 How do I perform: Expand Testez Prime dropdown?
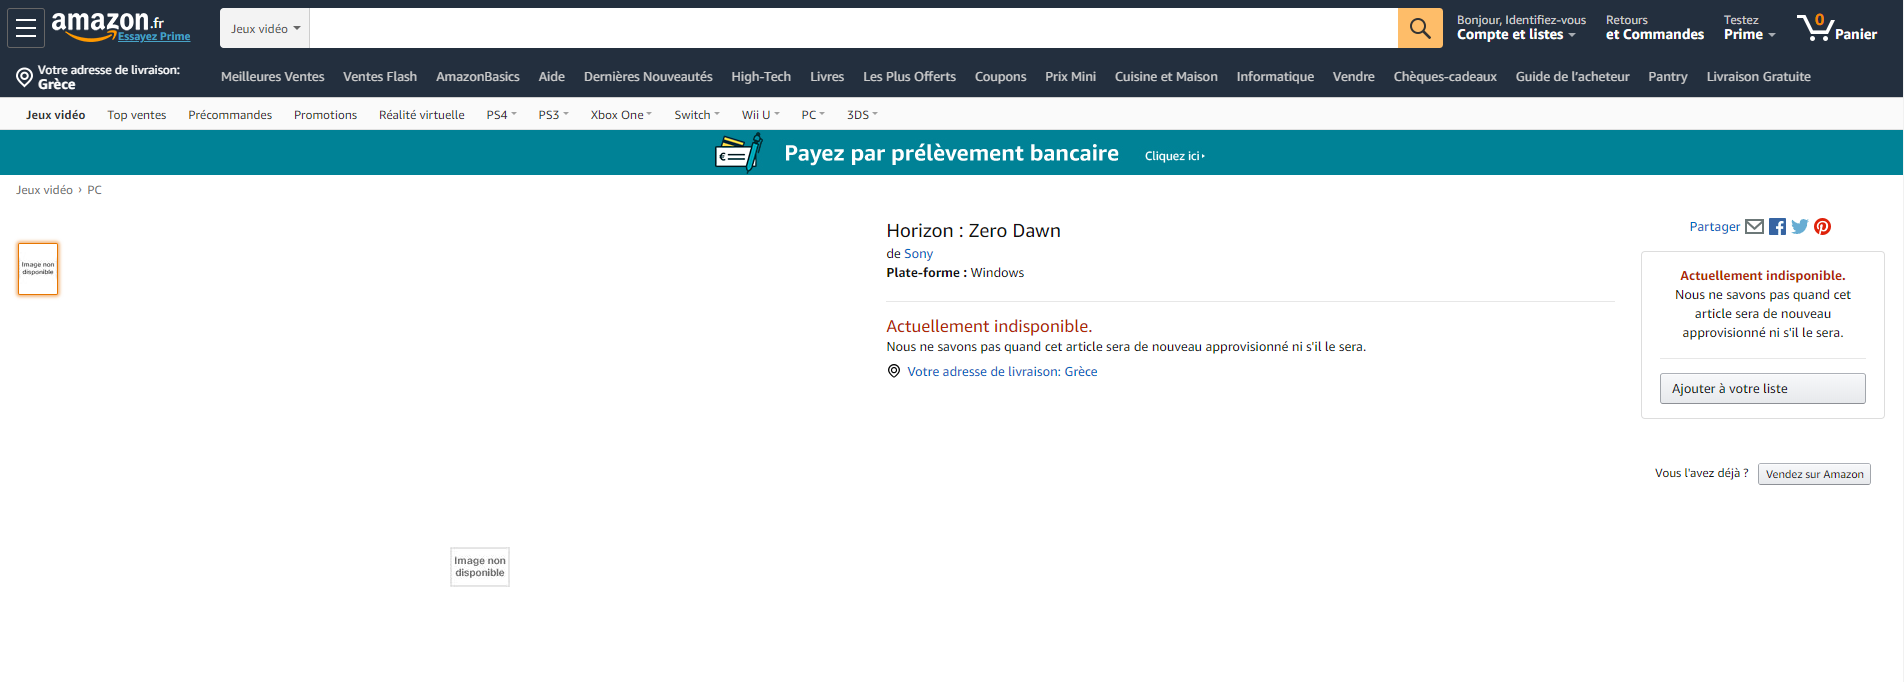1749,27
